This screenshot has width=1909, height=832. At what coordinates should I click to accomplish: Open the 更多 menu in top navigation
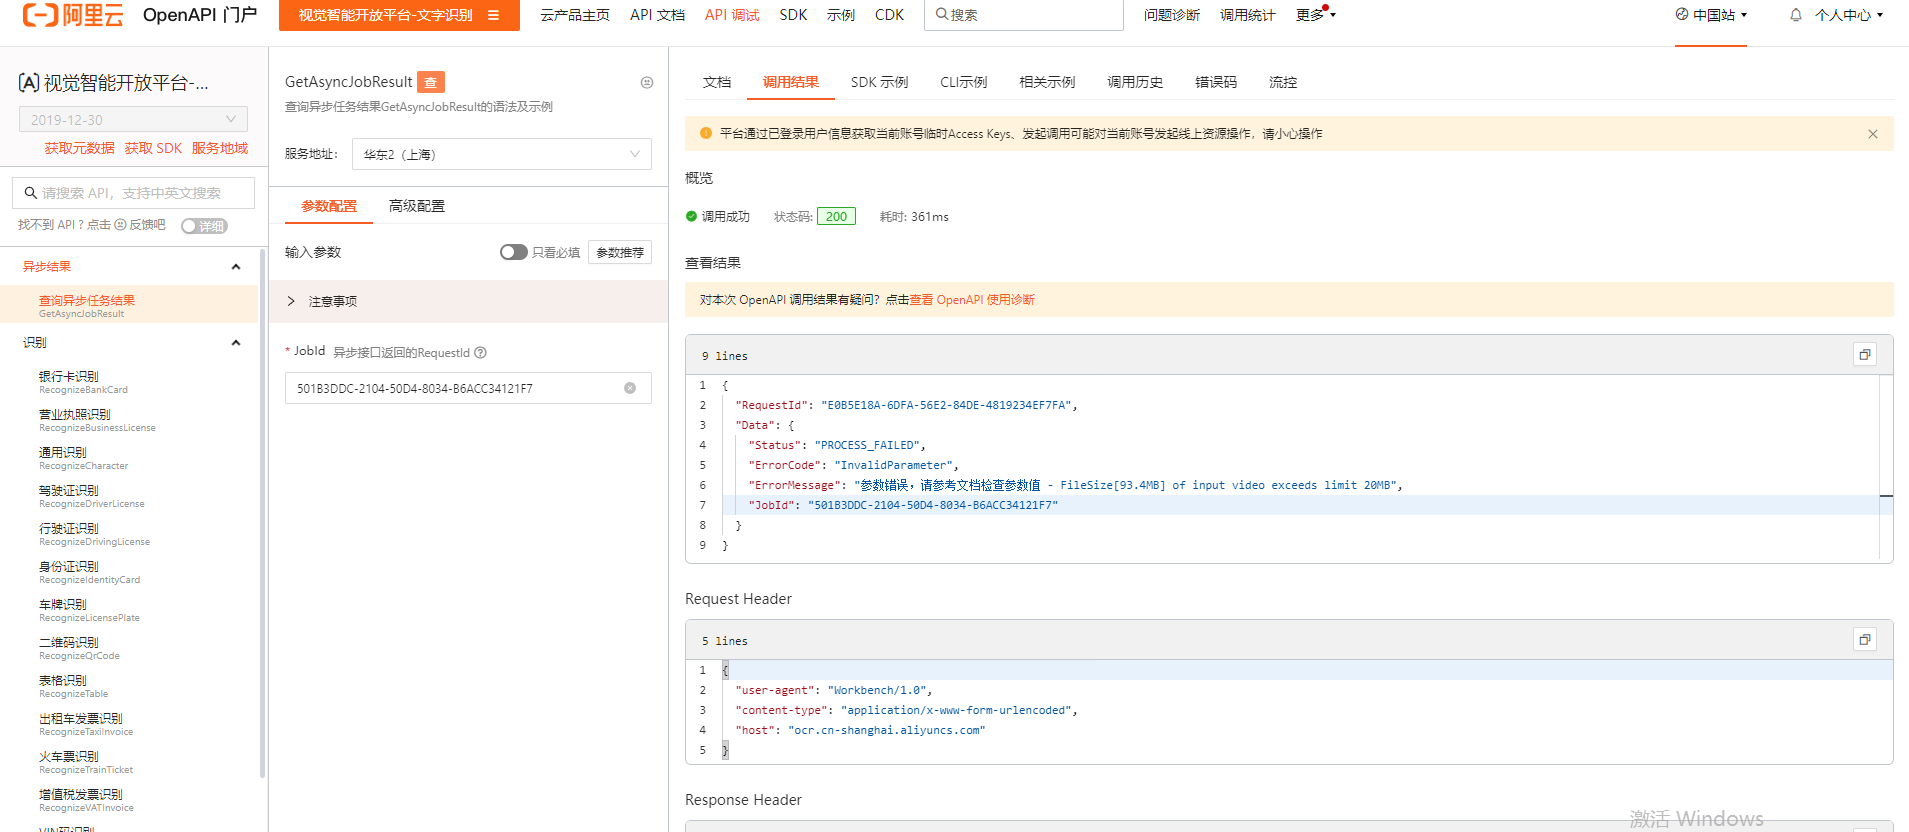[1315, 15]
